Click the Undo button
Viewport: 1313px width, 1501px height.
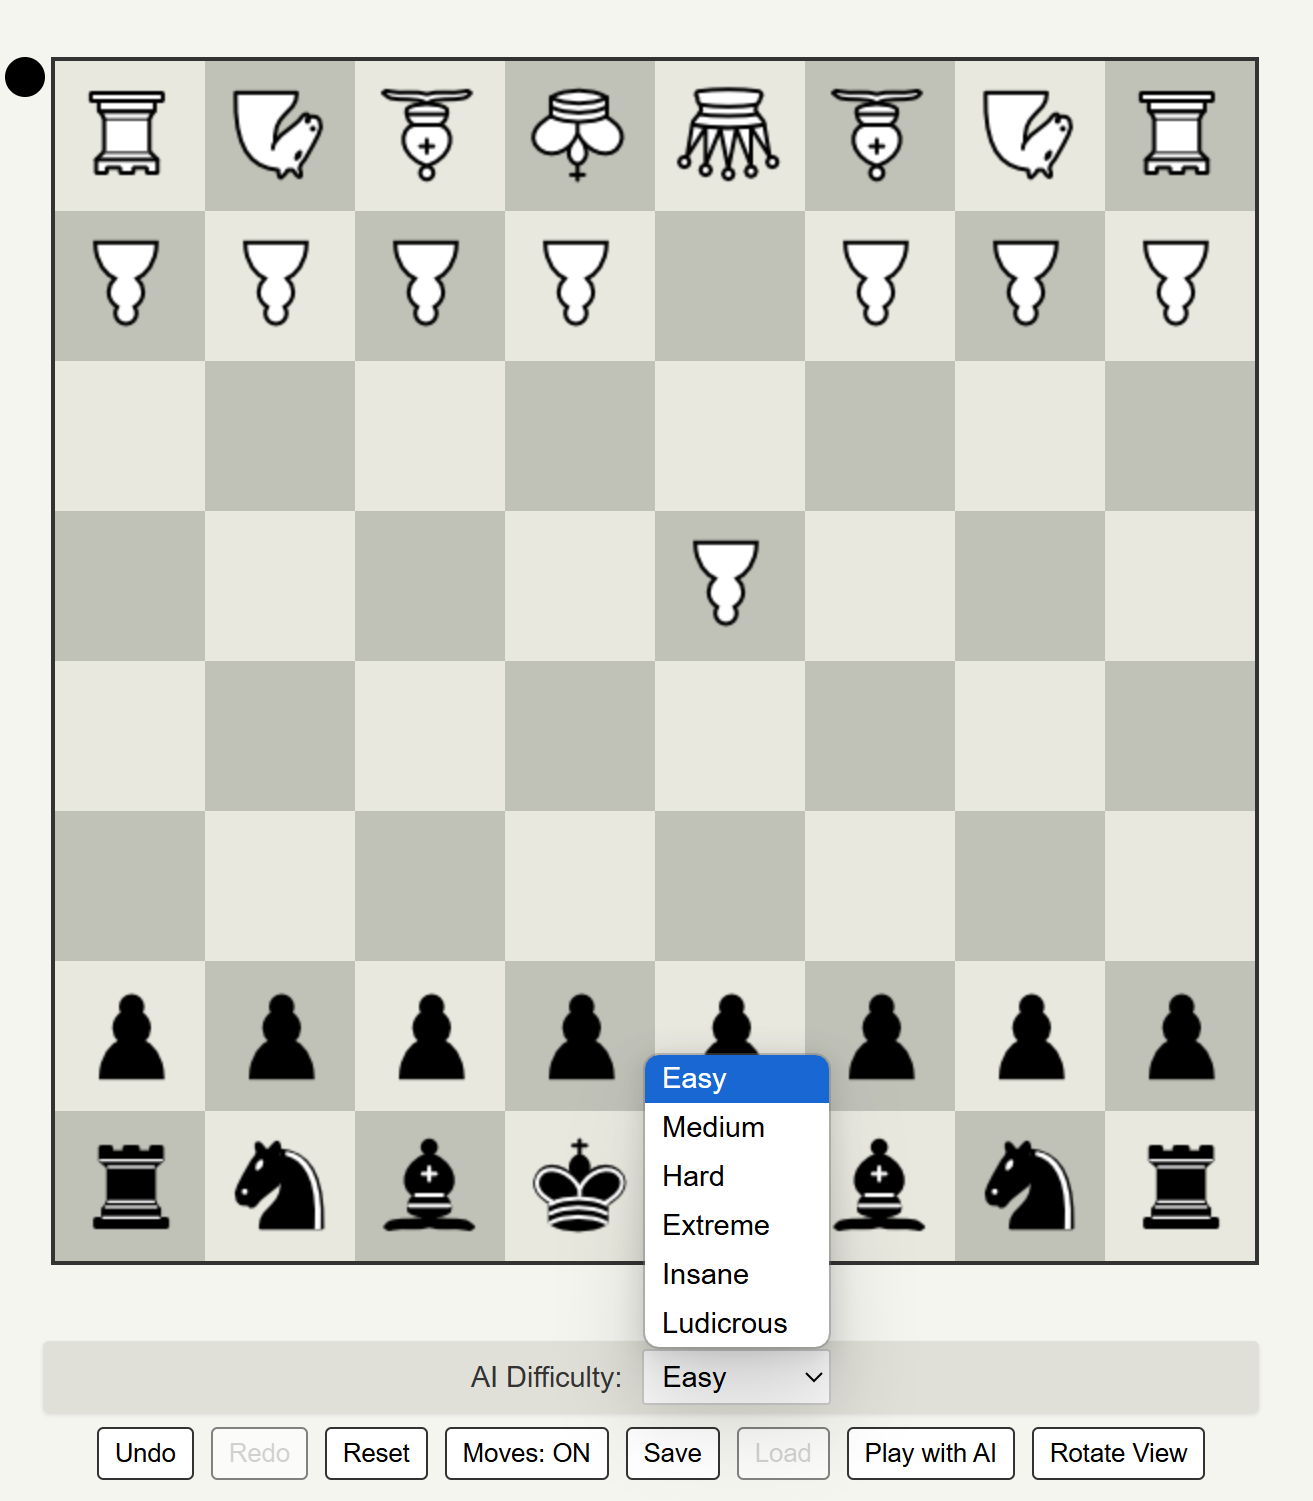(145, 1453)
